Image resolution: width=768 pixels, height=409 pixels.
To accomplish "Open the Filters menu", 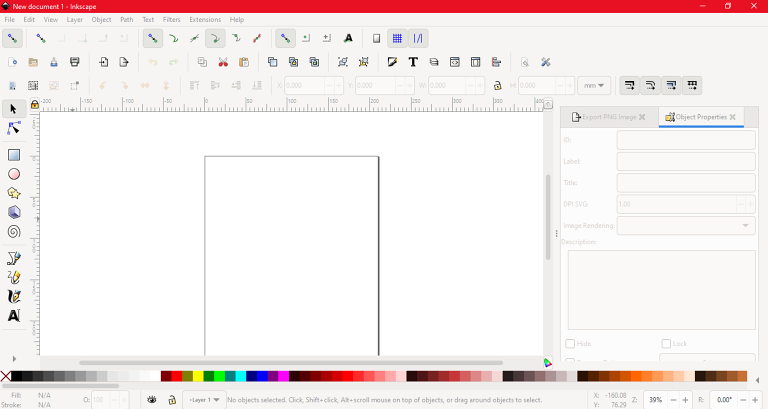I will coord(171,19).
